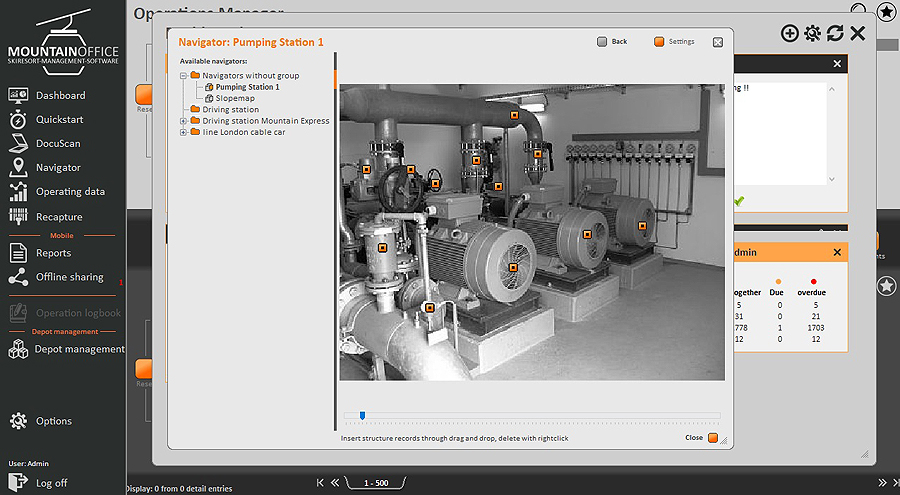Collapse the Navigators without group folder
900x495 pixels.
pyautogui.click(x=183, y=76)
